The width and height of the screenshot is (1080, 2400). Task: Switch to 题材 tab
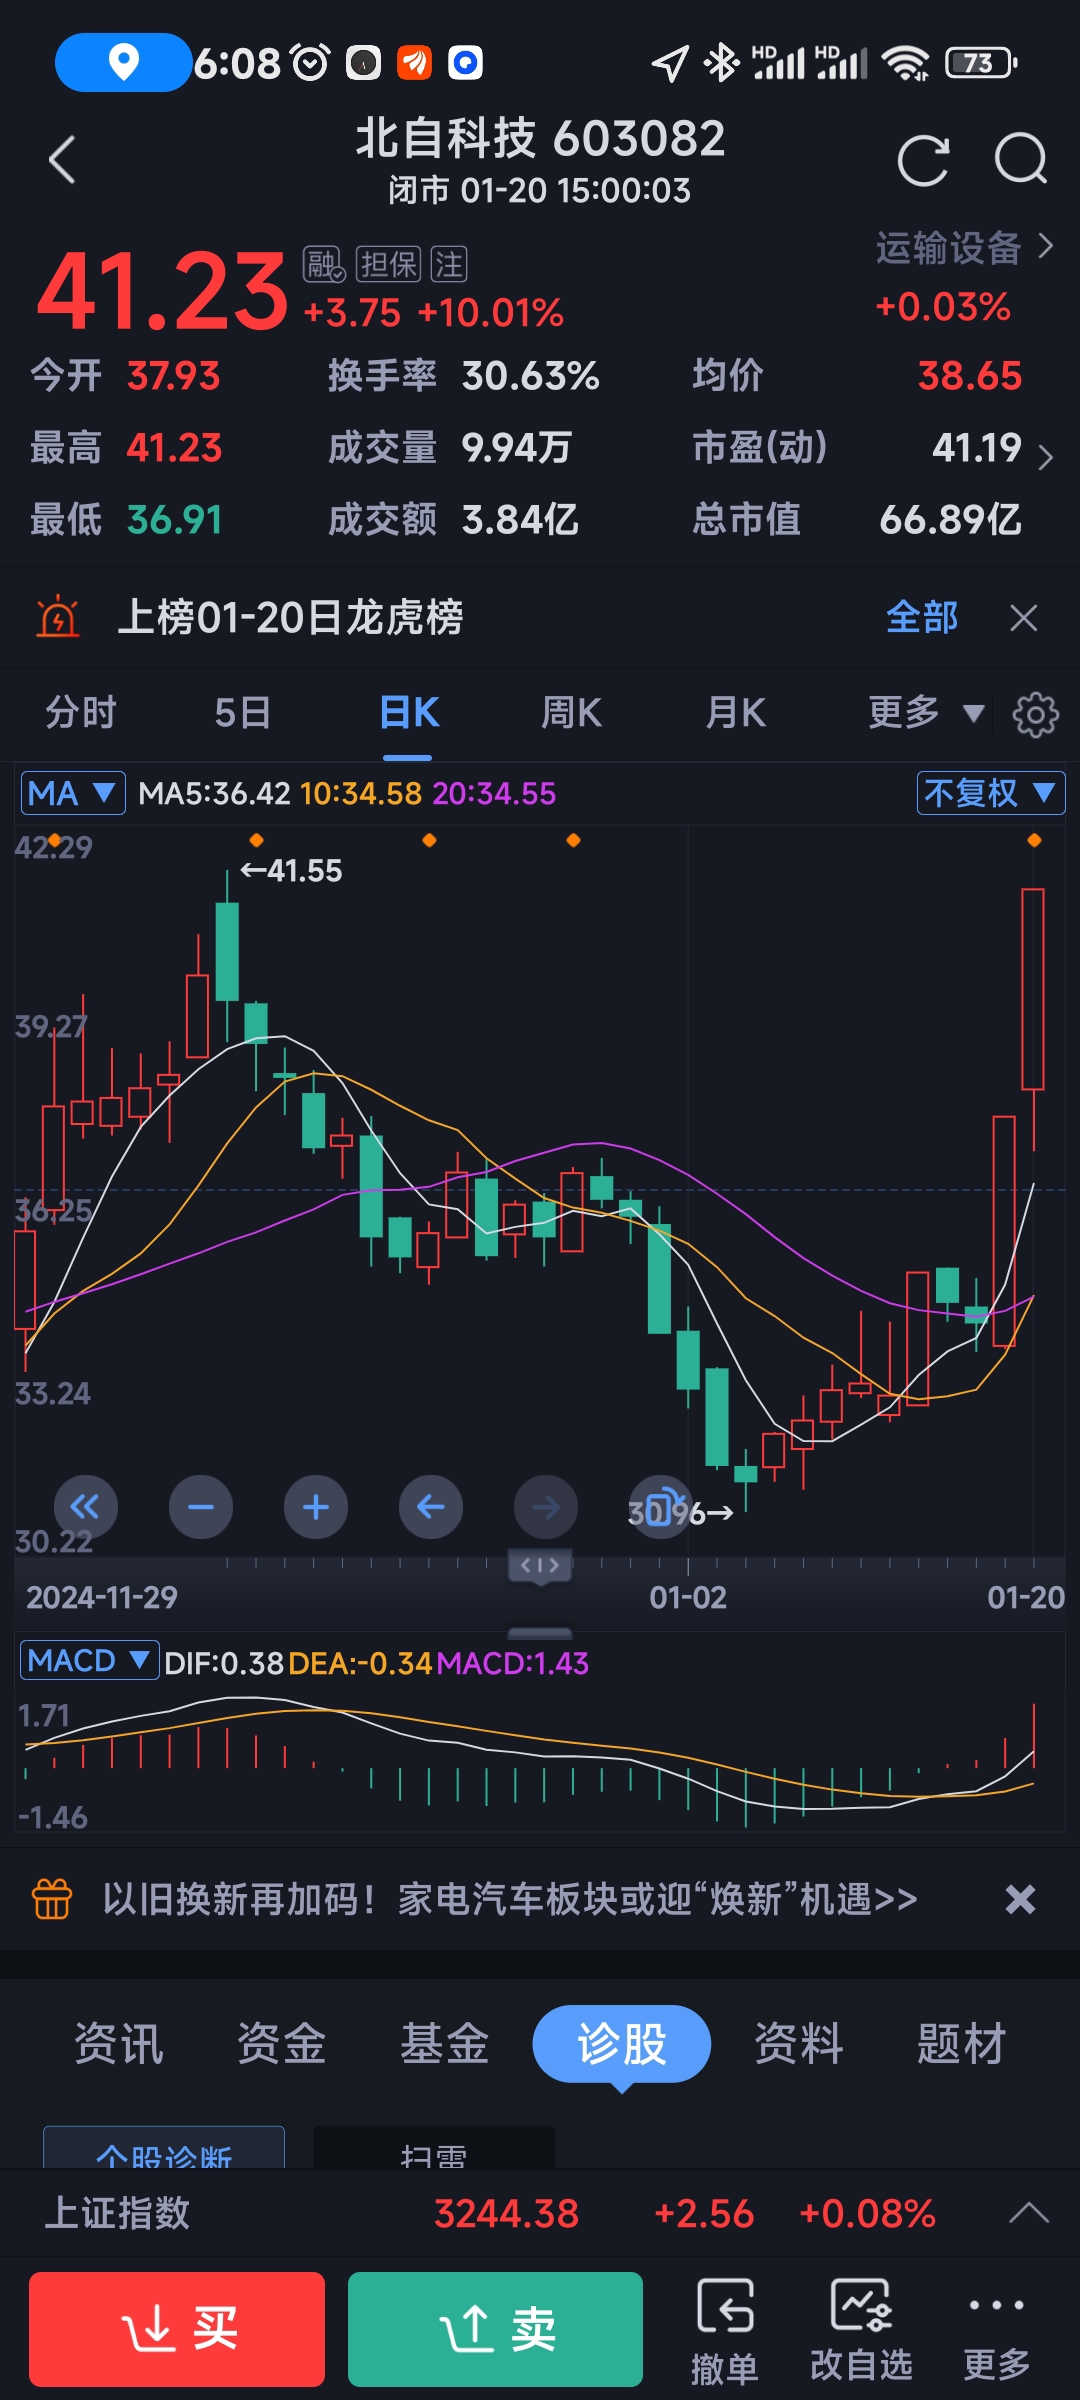[962, 2043]
